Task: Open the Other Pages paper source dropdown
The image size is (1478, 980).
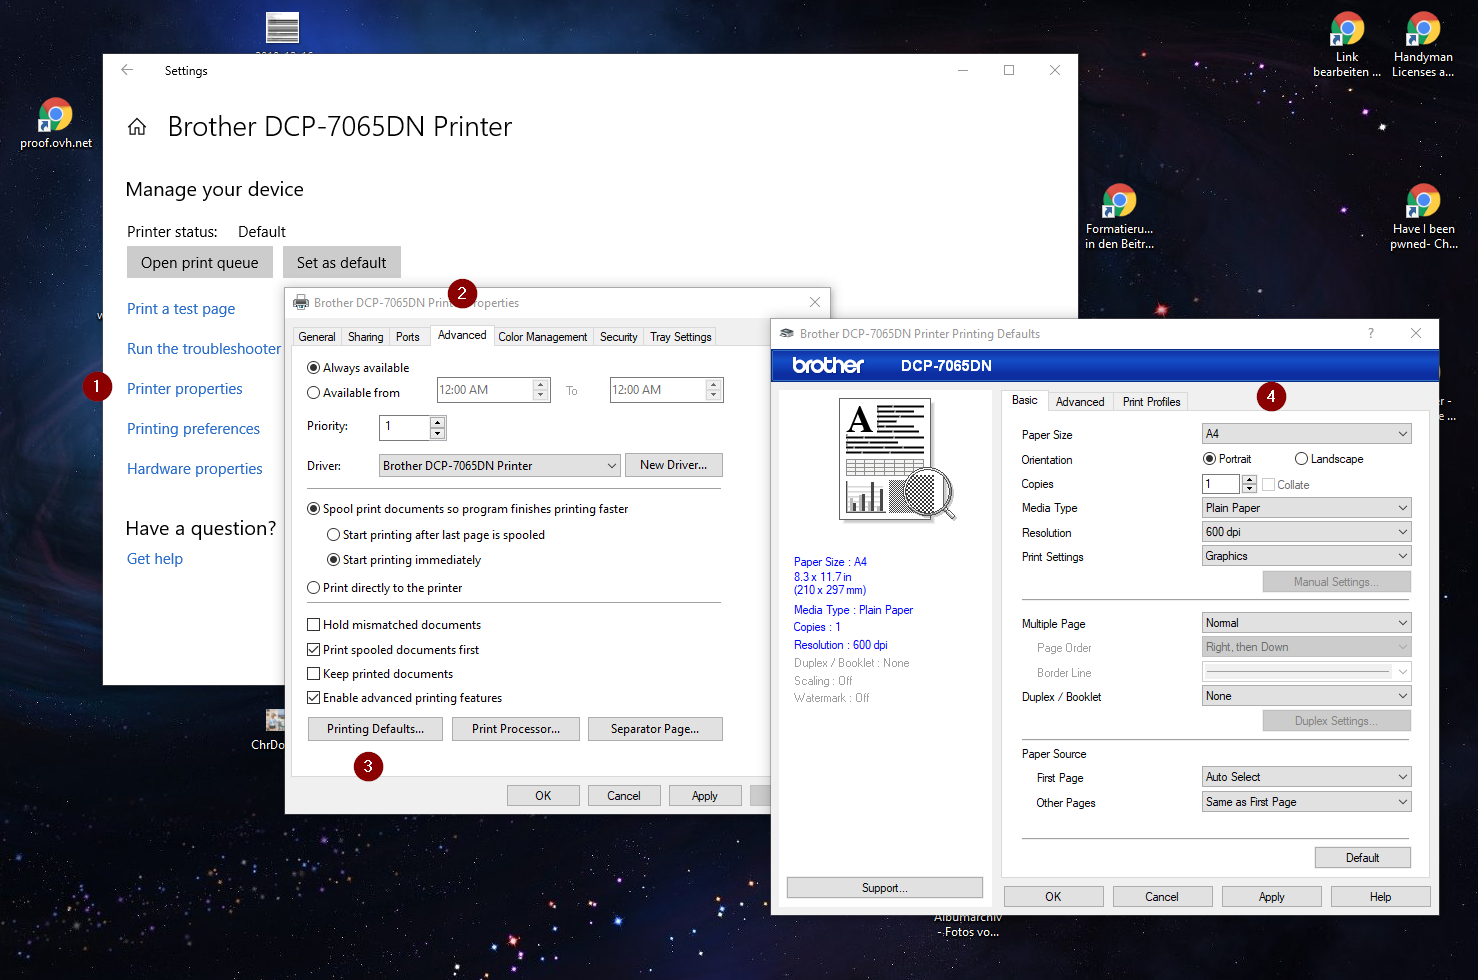Action: point(1306,802)
